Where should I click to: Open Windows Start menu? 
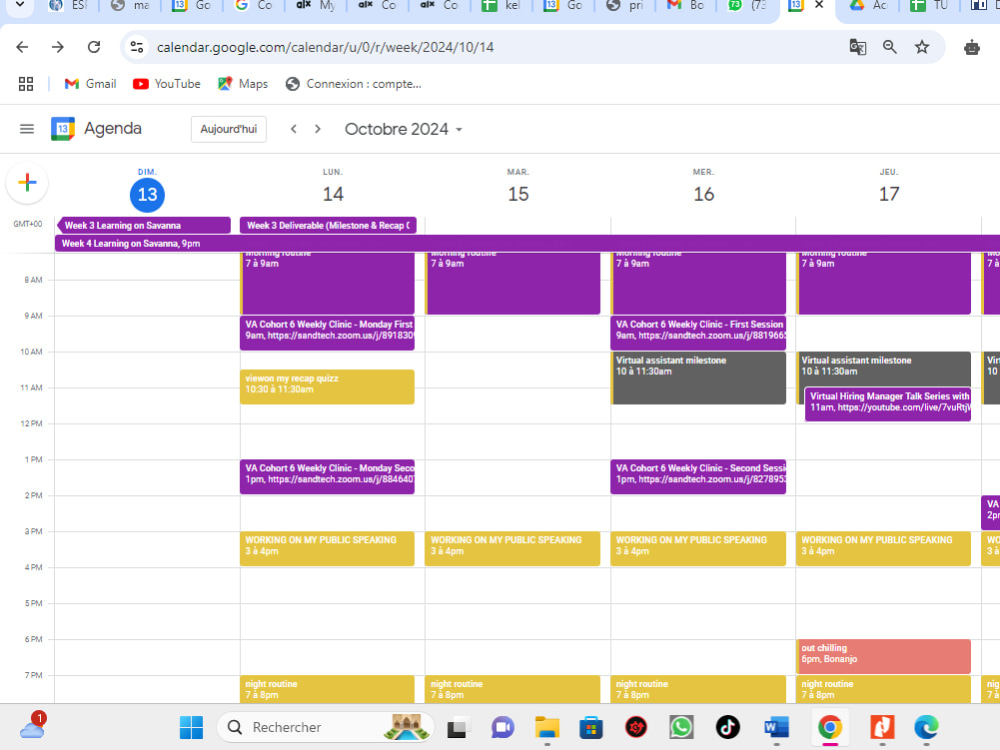click(x=191, y=727)
